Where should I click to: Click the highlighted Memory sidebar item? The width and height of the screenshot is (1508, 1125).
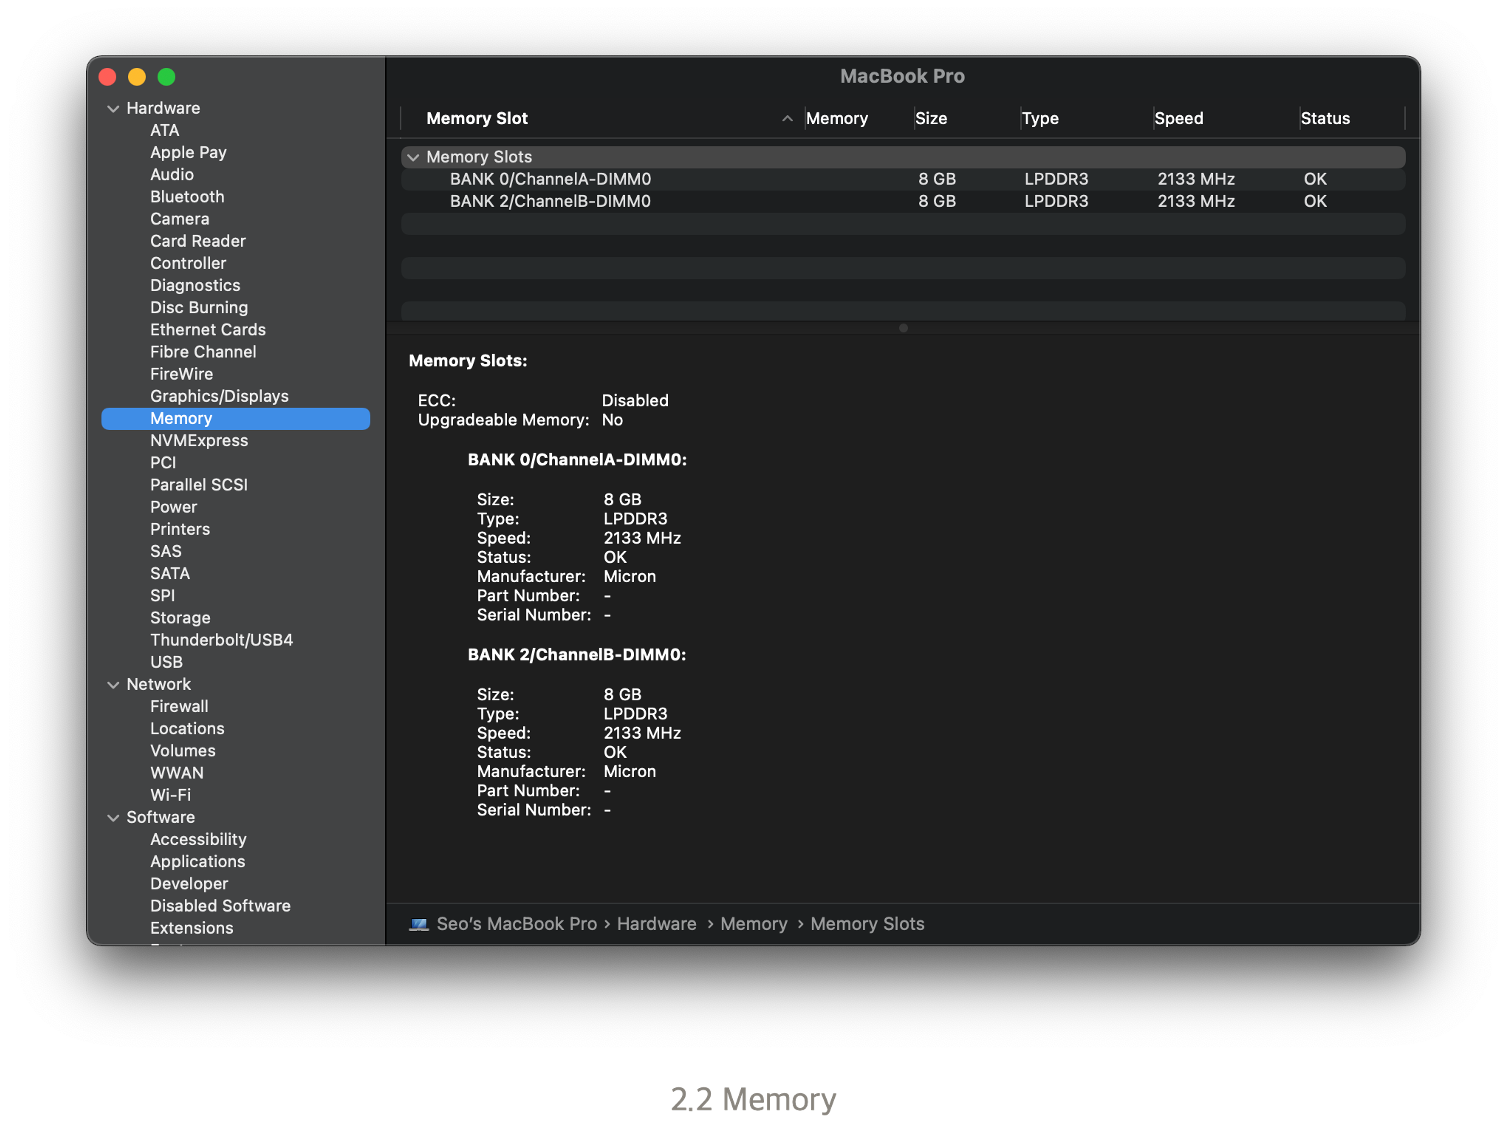pyautogui.click(x=236, y=419)
